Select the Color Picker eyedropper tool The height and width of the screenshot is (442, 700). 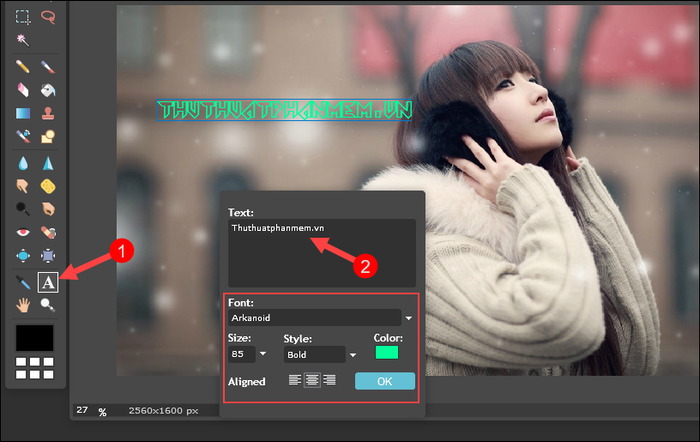click(x=23, y=282)
